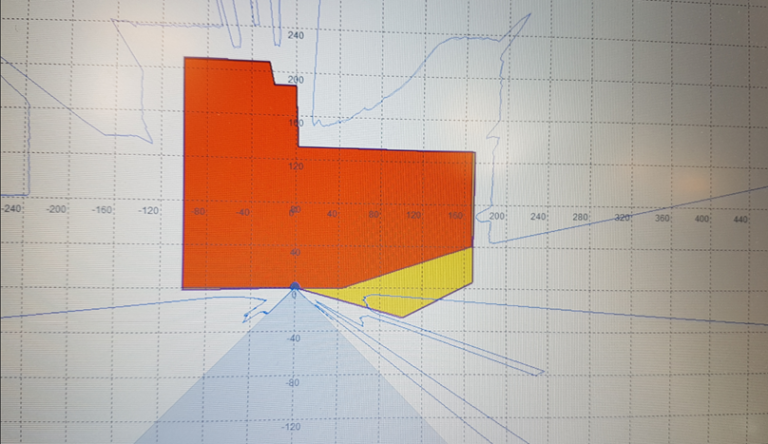Click the bottom-left corner vertex of red field

(183, 288)
